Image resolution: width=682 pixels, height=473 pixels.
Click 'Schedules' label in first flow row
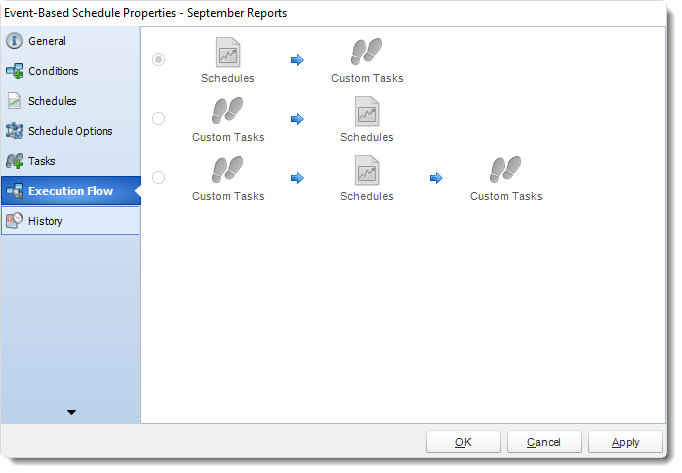coord(227,78)
